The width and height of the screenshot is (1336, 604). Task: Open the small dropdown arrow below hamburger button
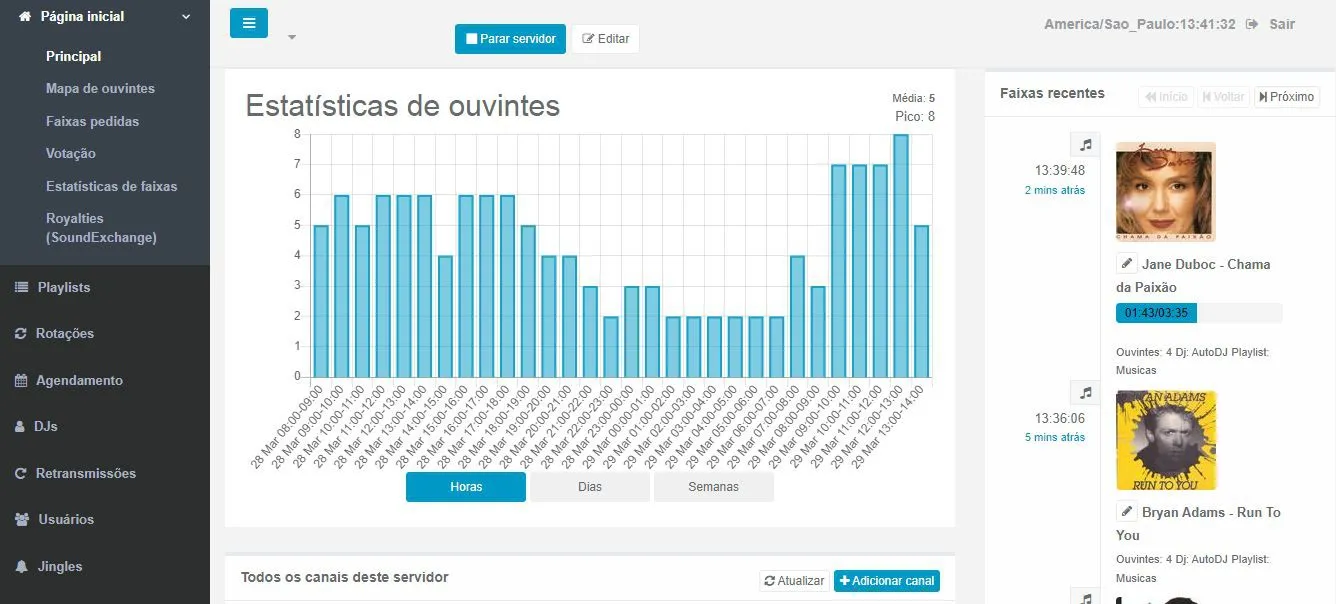pos(292,38)
